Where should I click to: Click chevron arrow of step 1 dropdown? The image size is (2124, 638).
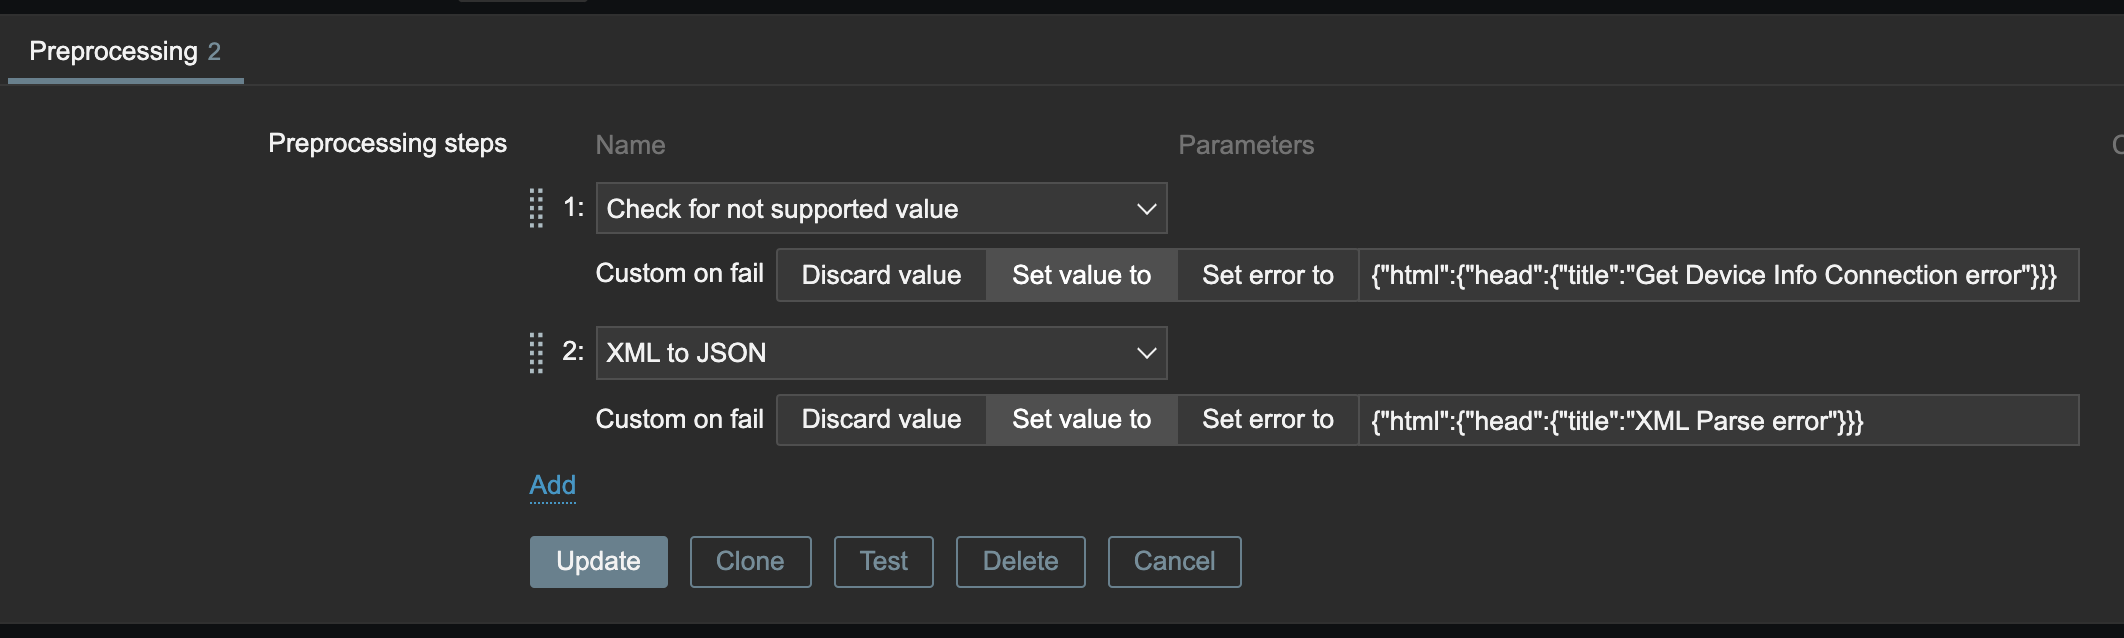point(1146,209)
